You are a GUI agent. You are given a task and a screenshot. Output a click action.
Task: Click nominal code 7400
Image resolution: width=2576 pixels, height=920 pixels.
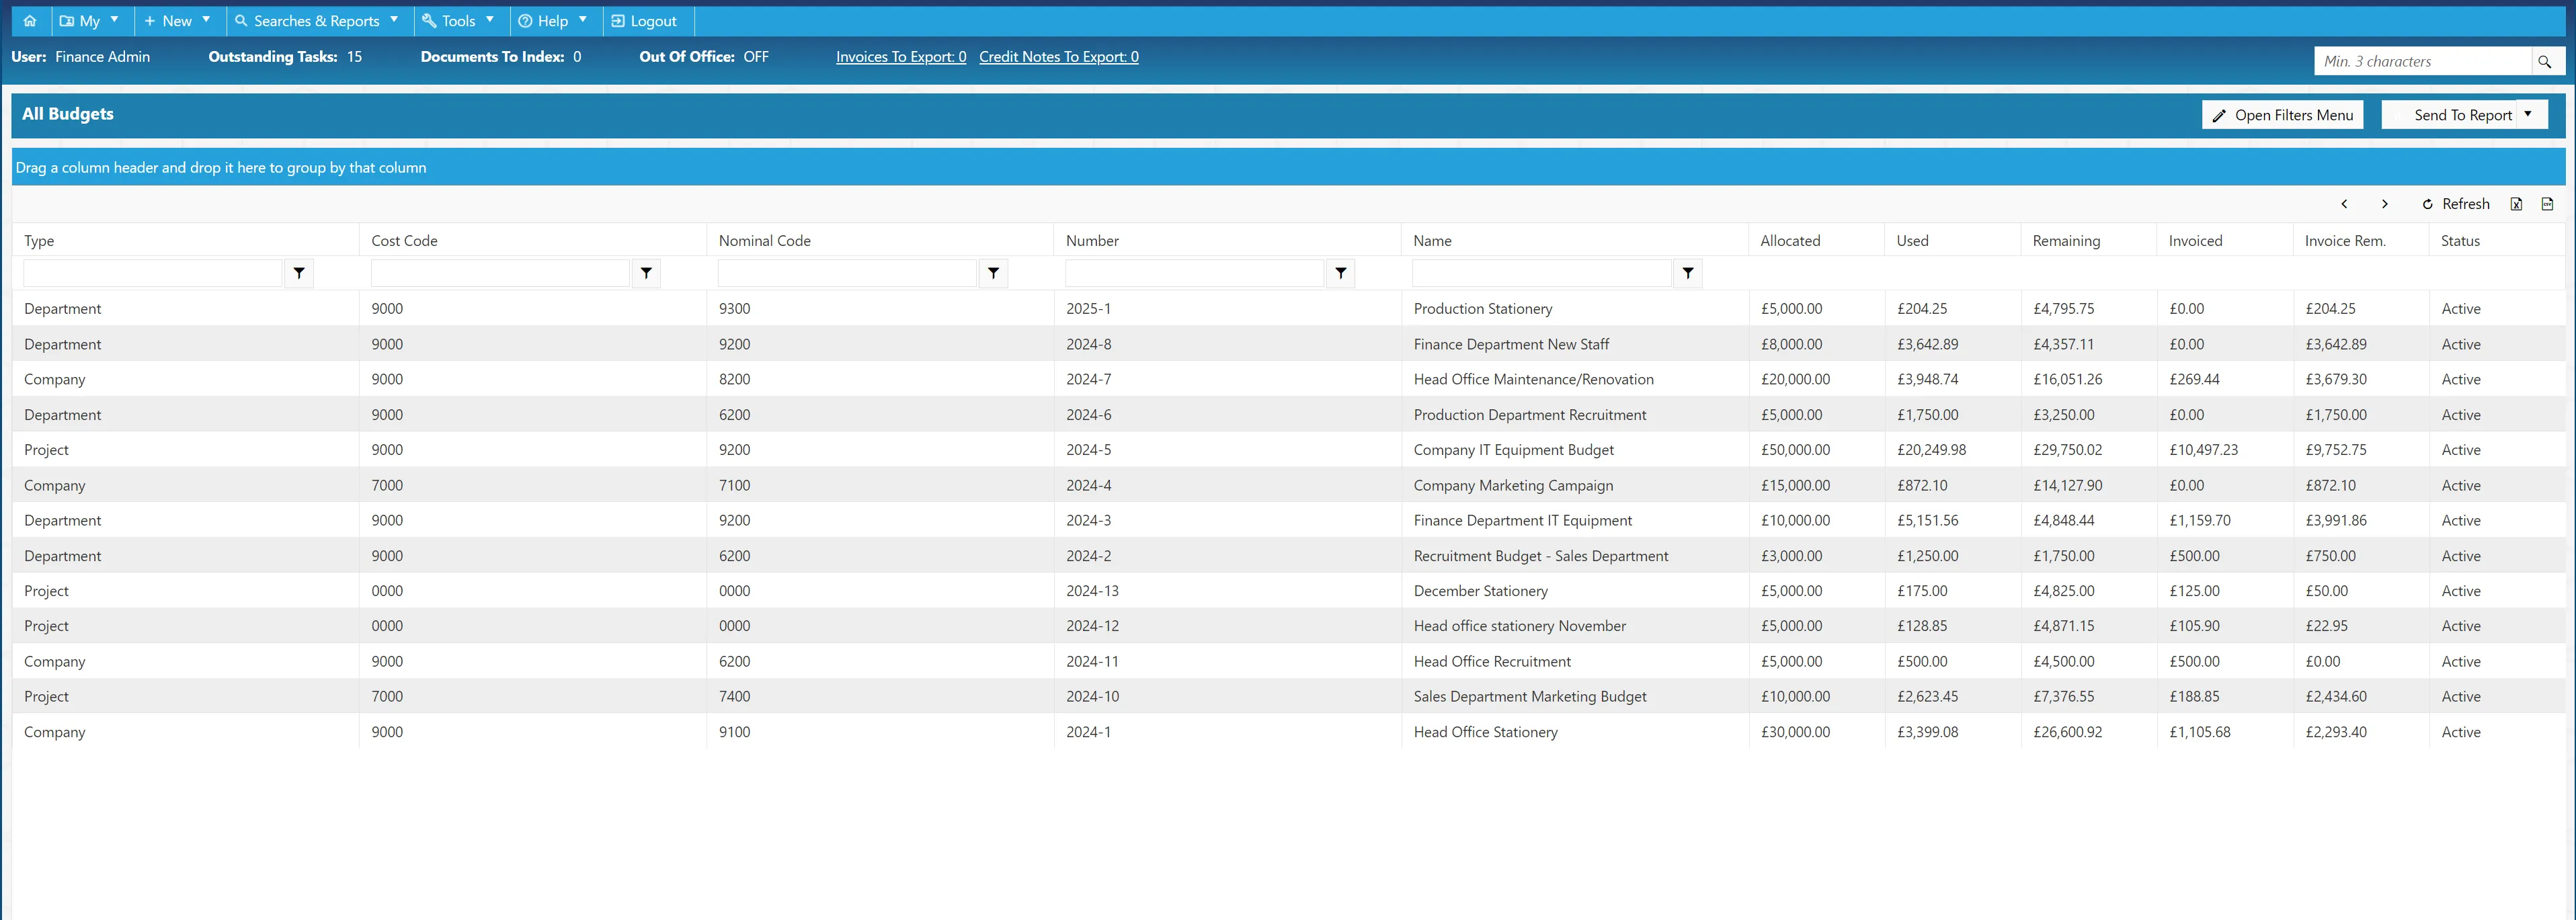pyautogui.click(x=734, y=696)
